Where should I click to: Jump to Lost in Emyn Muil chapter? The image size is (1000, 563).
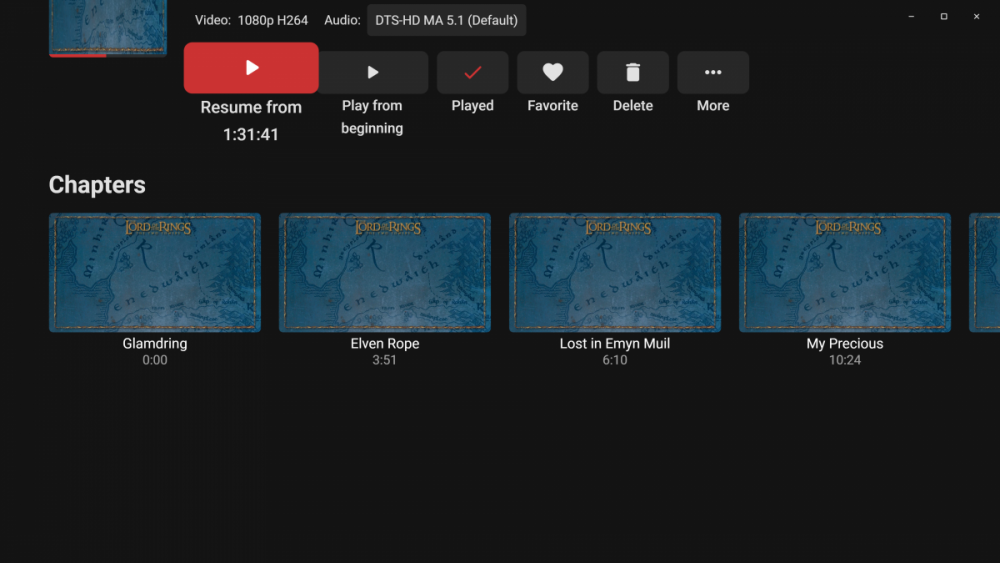615,272
